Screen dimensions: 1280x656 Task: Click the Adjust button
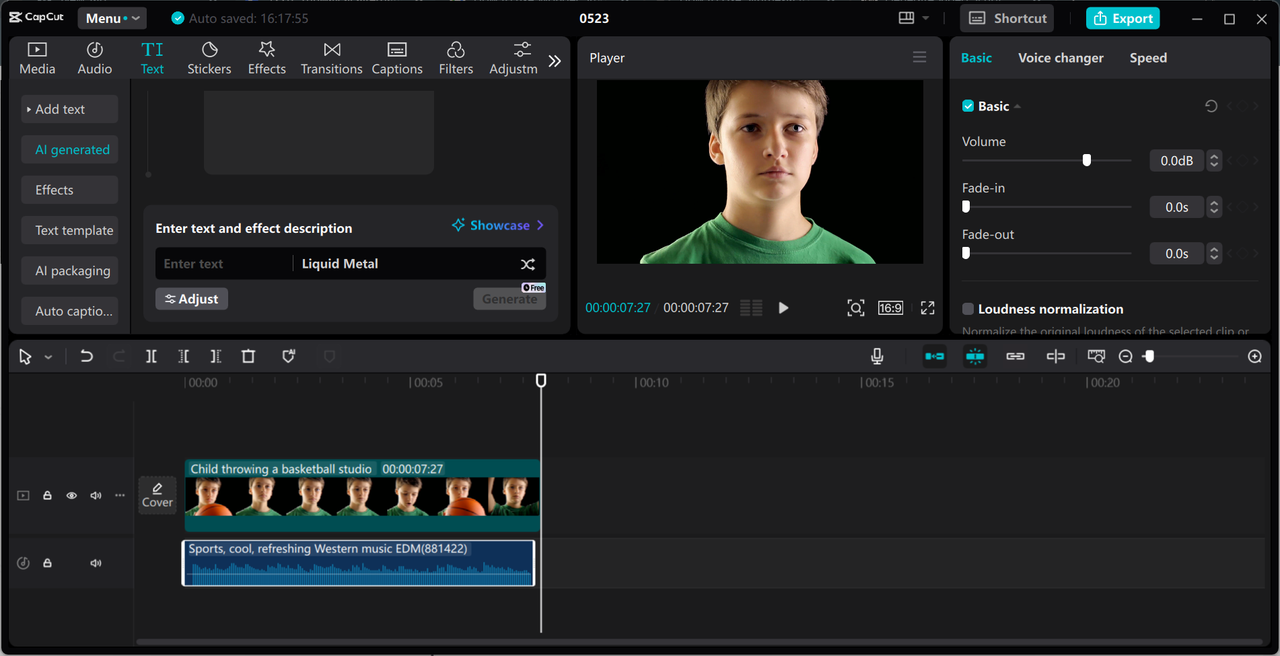191,299
